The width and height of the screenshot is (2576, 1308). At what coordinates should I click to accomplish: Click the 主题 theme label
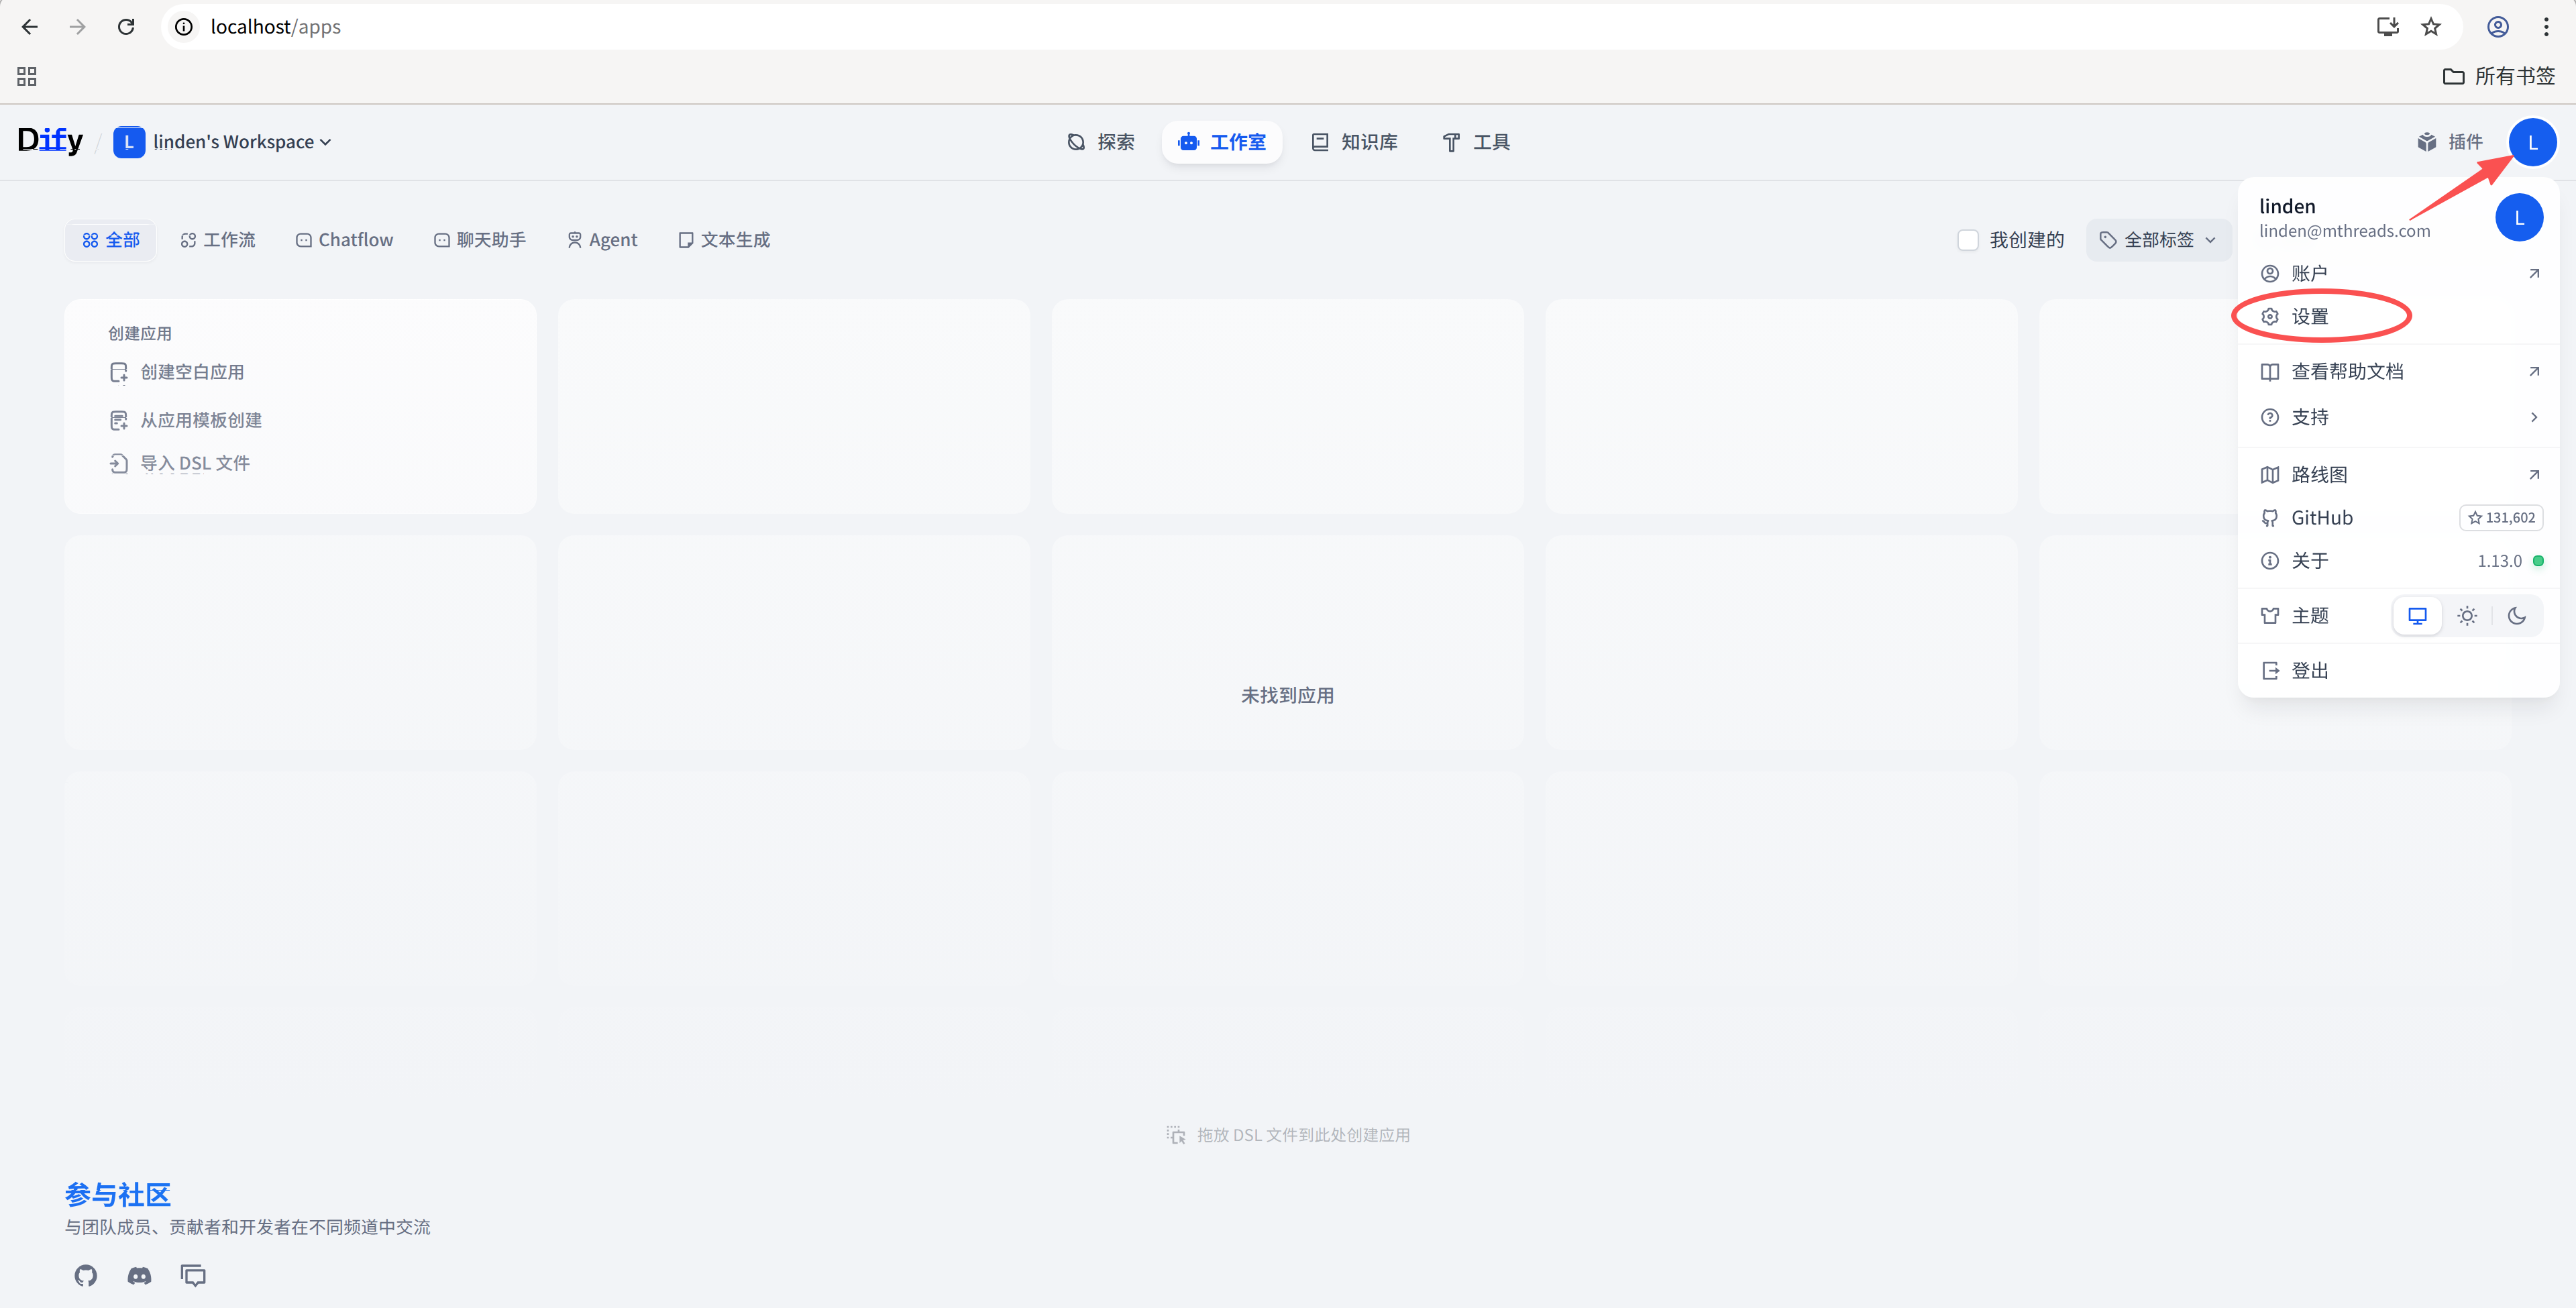tap(2310, 615)
